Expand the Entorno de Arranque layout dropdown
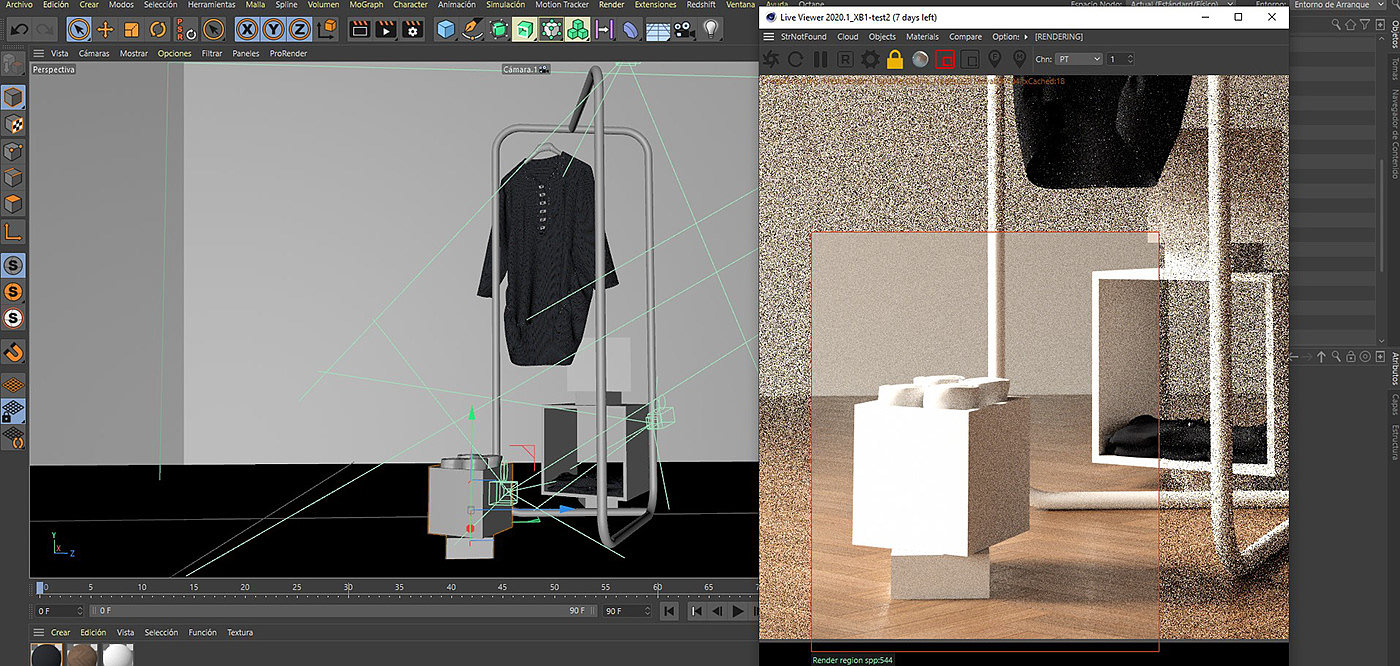The image size is (1400, 666). click(x=1340, y=5)
